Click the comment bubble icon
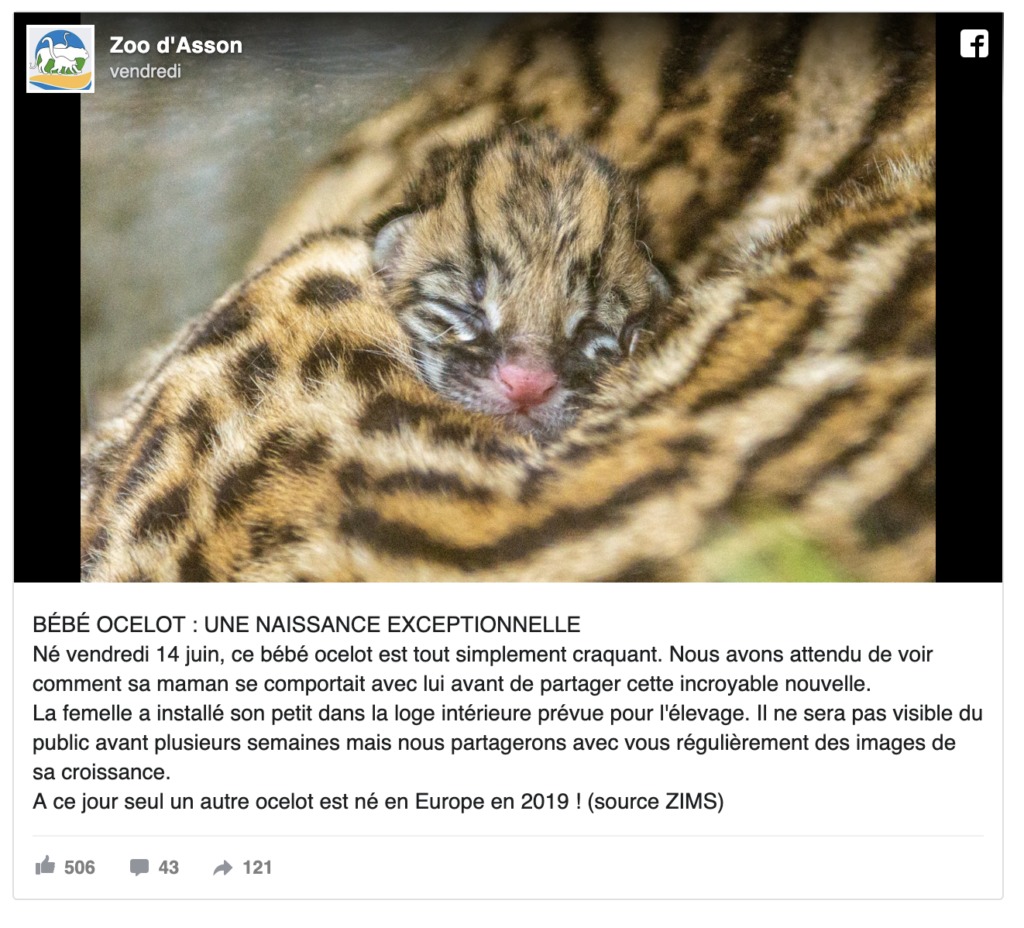1024x928 pixels. coord(138,867)
